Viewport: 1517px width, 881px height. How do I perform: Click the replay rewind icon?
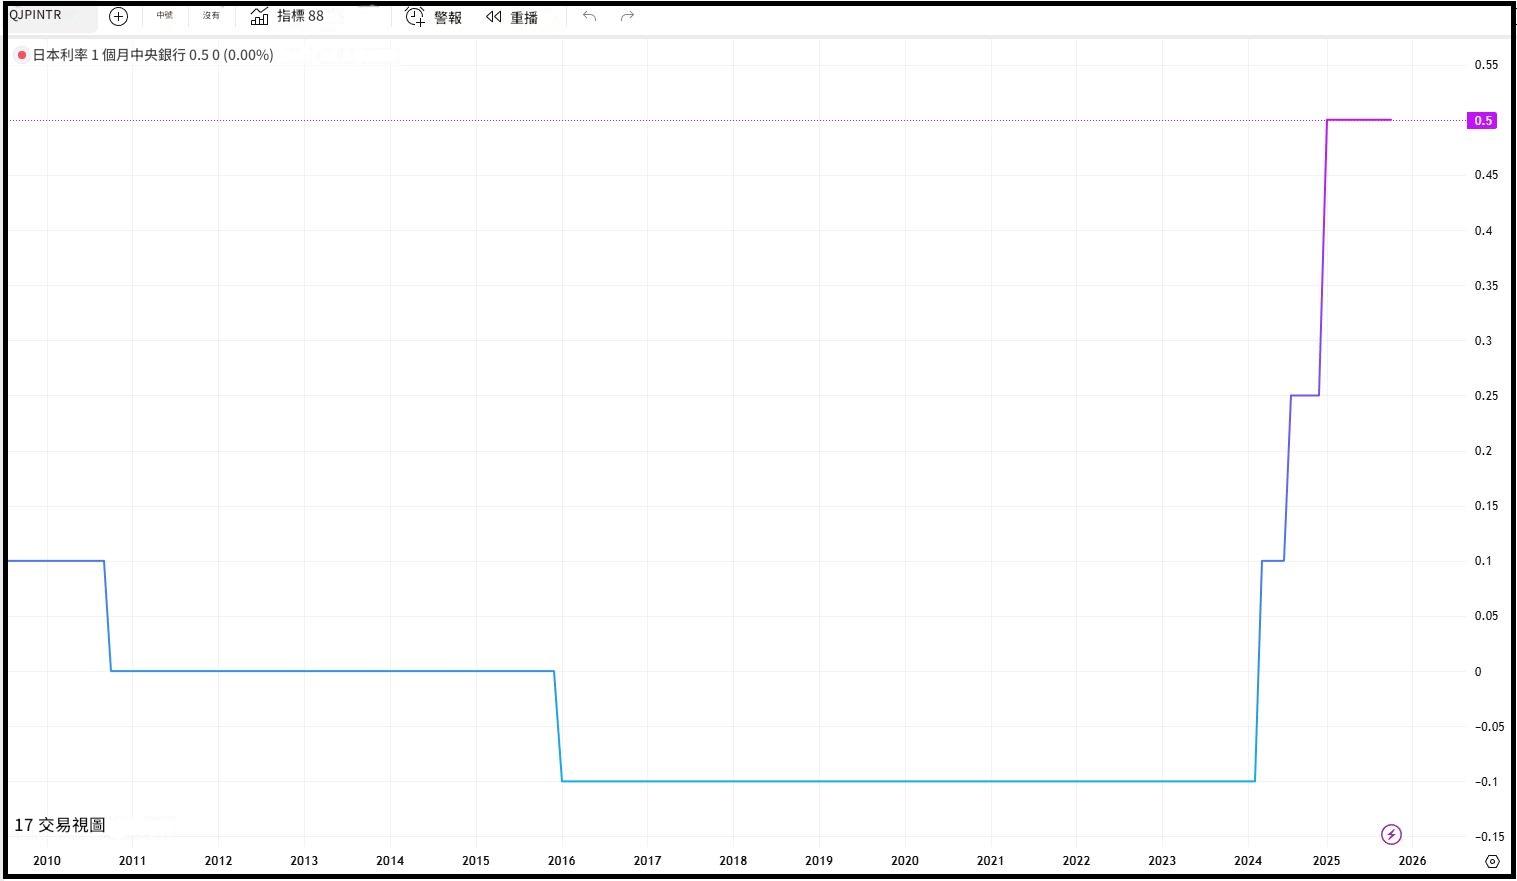point(494,17)
